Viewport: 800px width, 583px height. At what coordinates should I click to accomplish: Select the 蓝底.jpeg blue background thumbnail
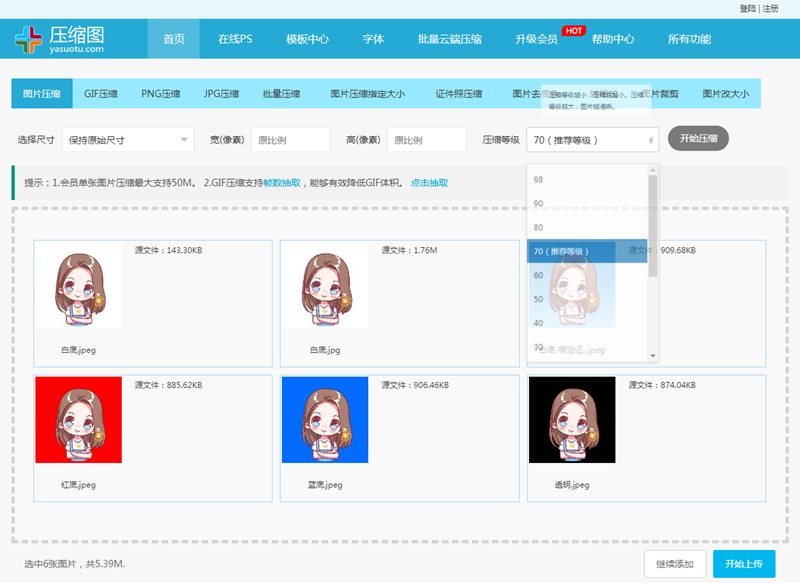(x=325, y=420)
